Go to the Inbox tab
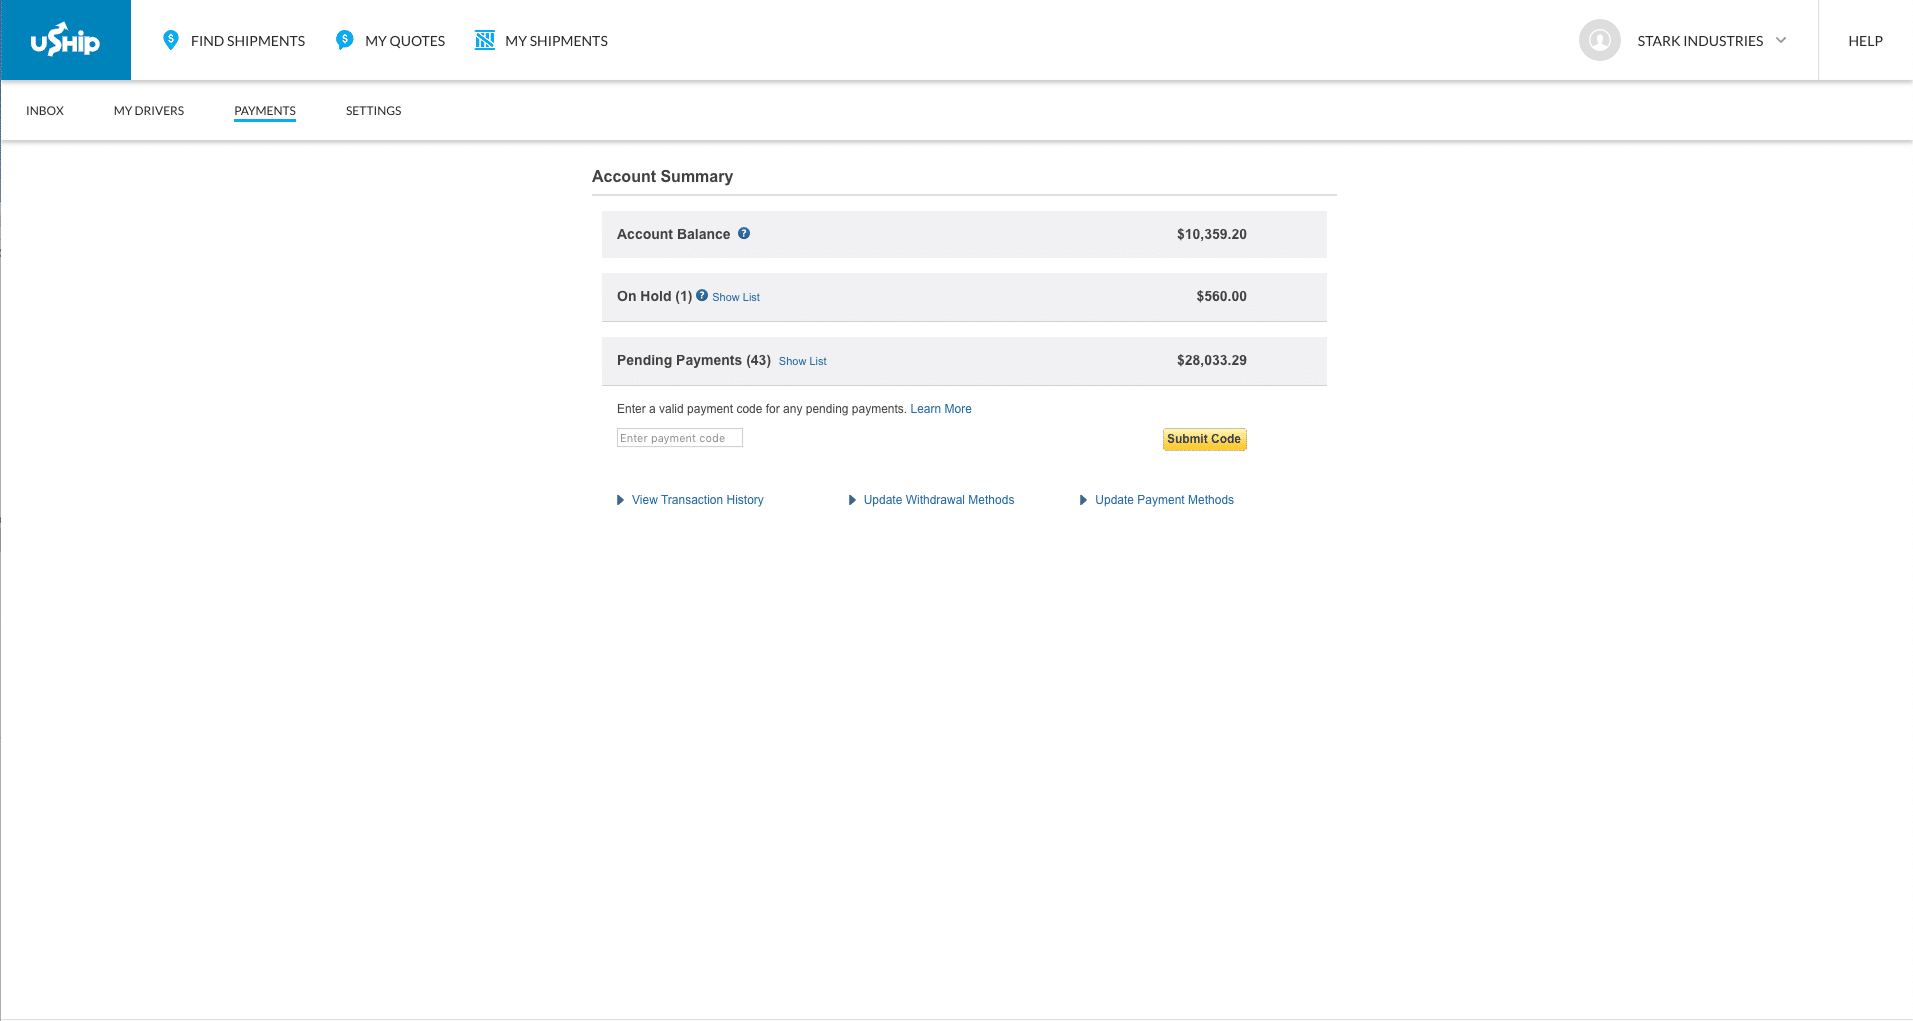The width and height of the screenshot is (1913, 1021). coord(45,110)
